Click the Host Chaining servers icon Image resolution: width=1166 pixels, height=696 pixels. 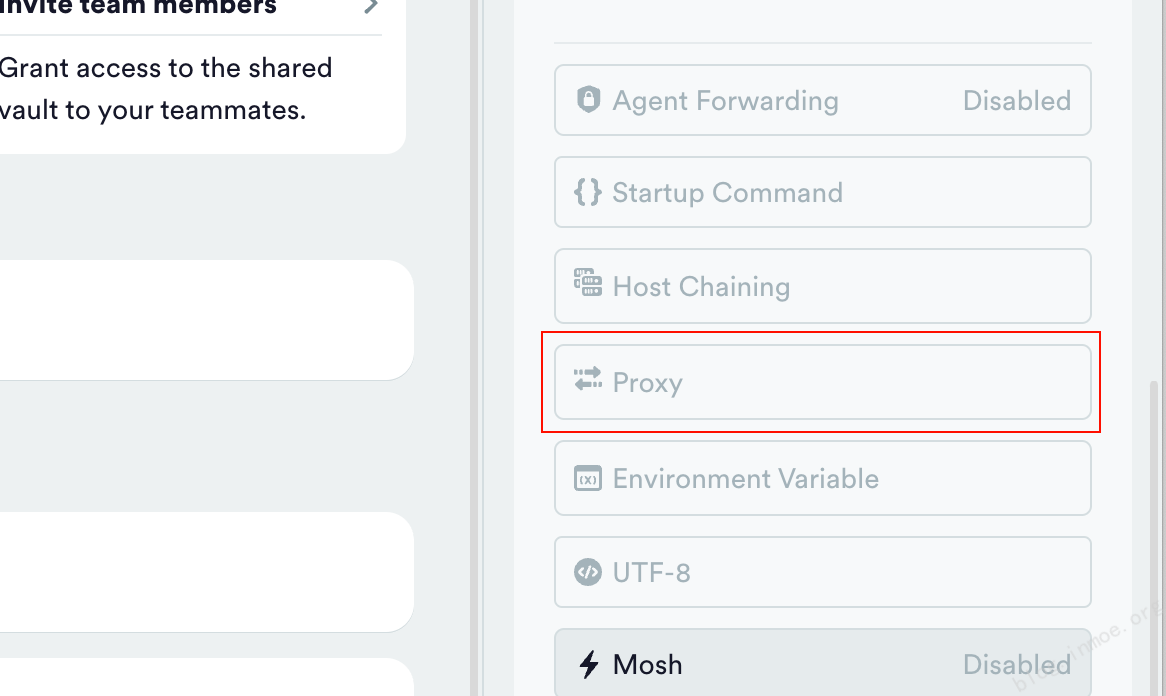click(587, 284)
